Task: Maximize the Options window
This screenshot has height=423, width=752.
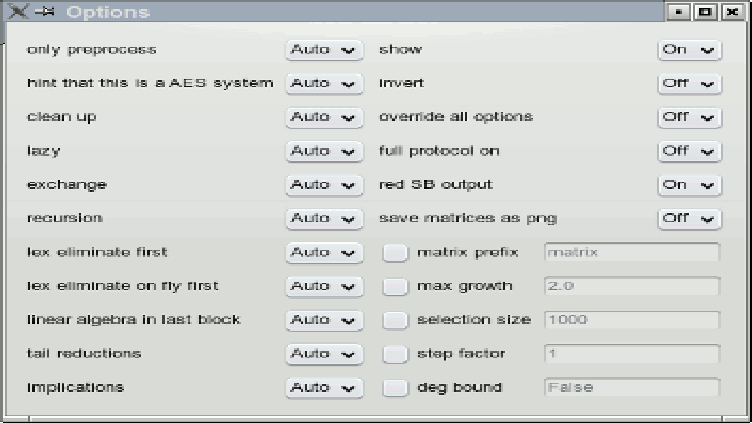Action: 705,12
